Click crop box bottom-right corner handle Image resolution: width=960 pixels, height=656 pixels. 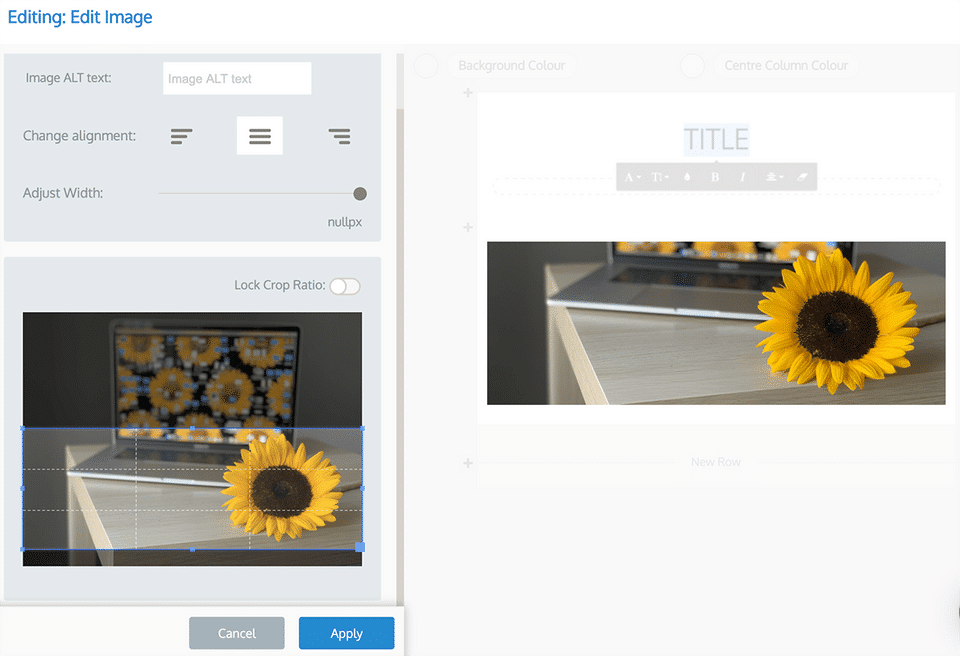[x=360, y=546]
